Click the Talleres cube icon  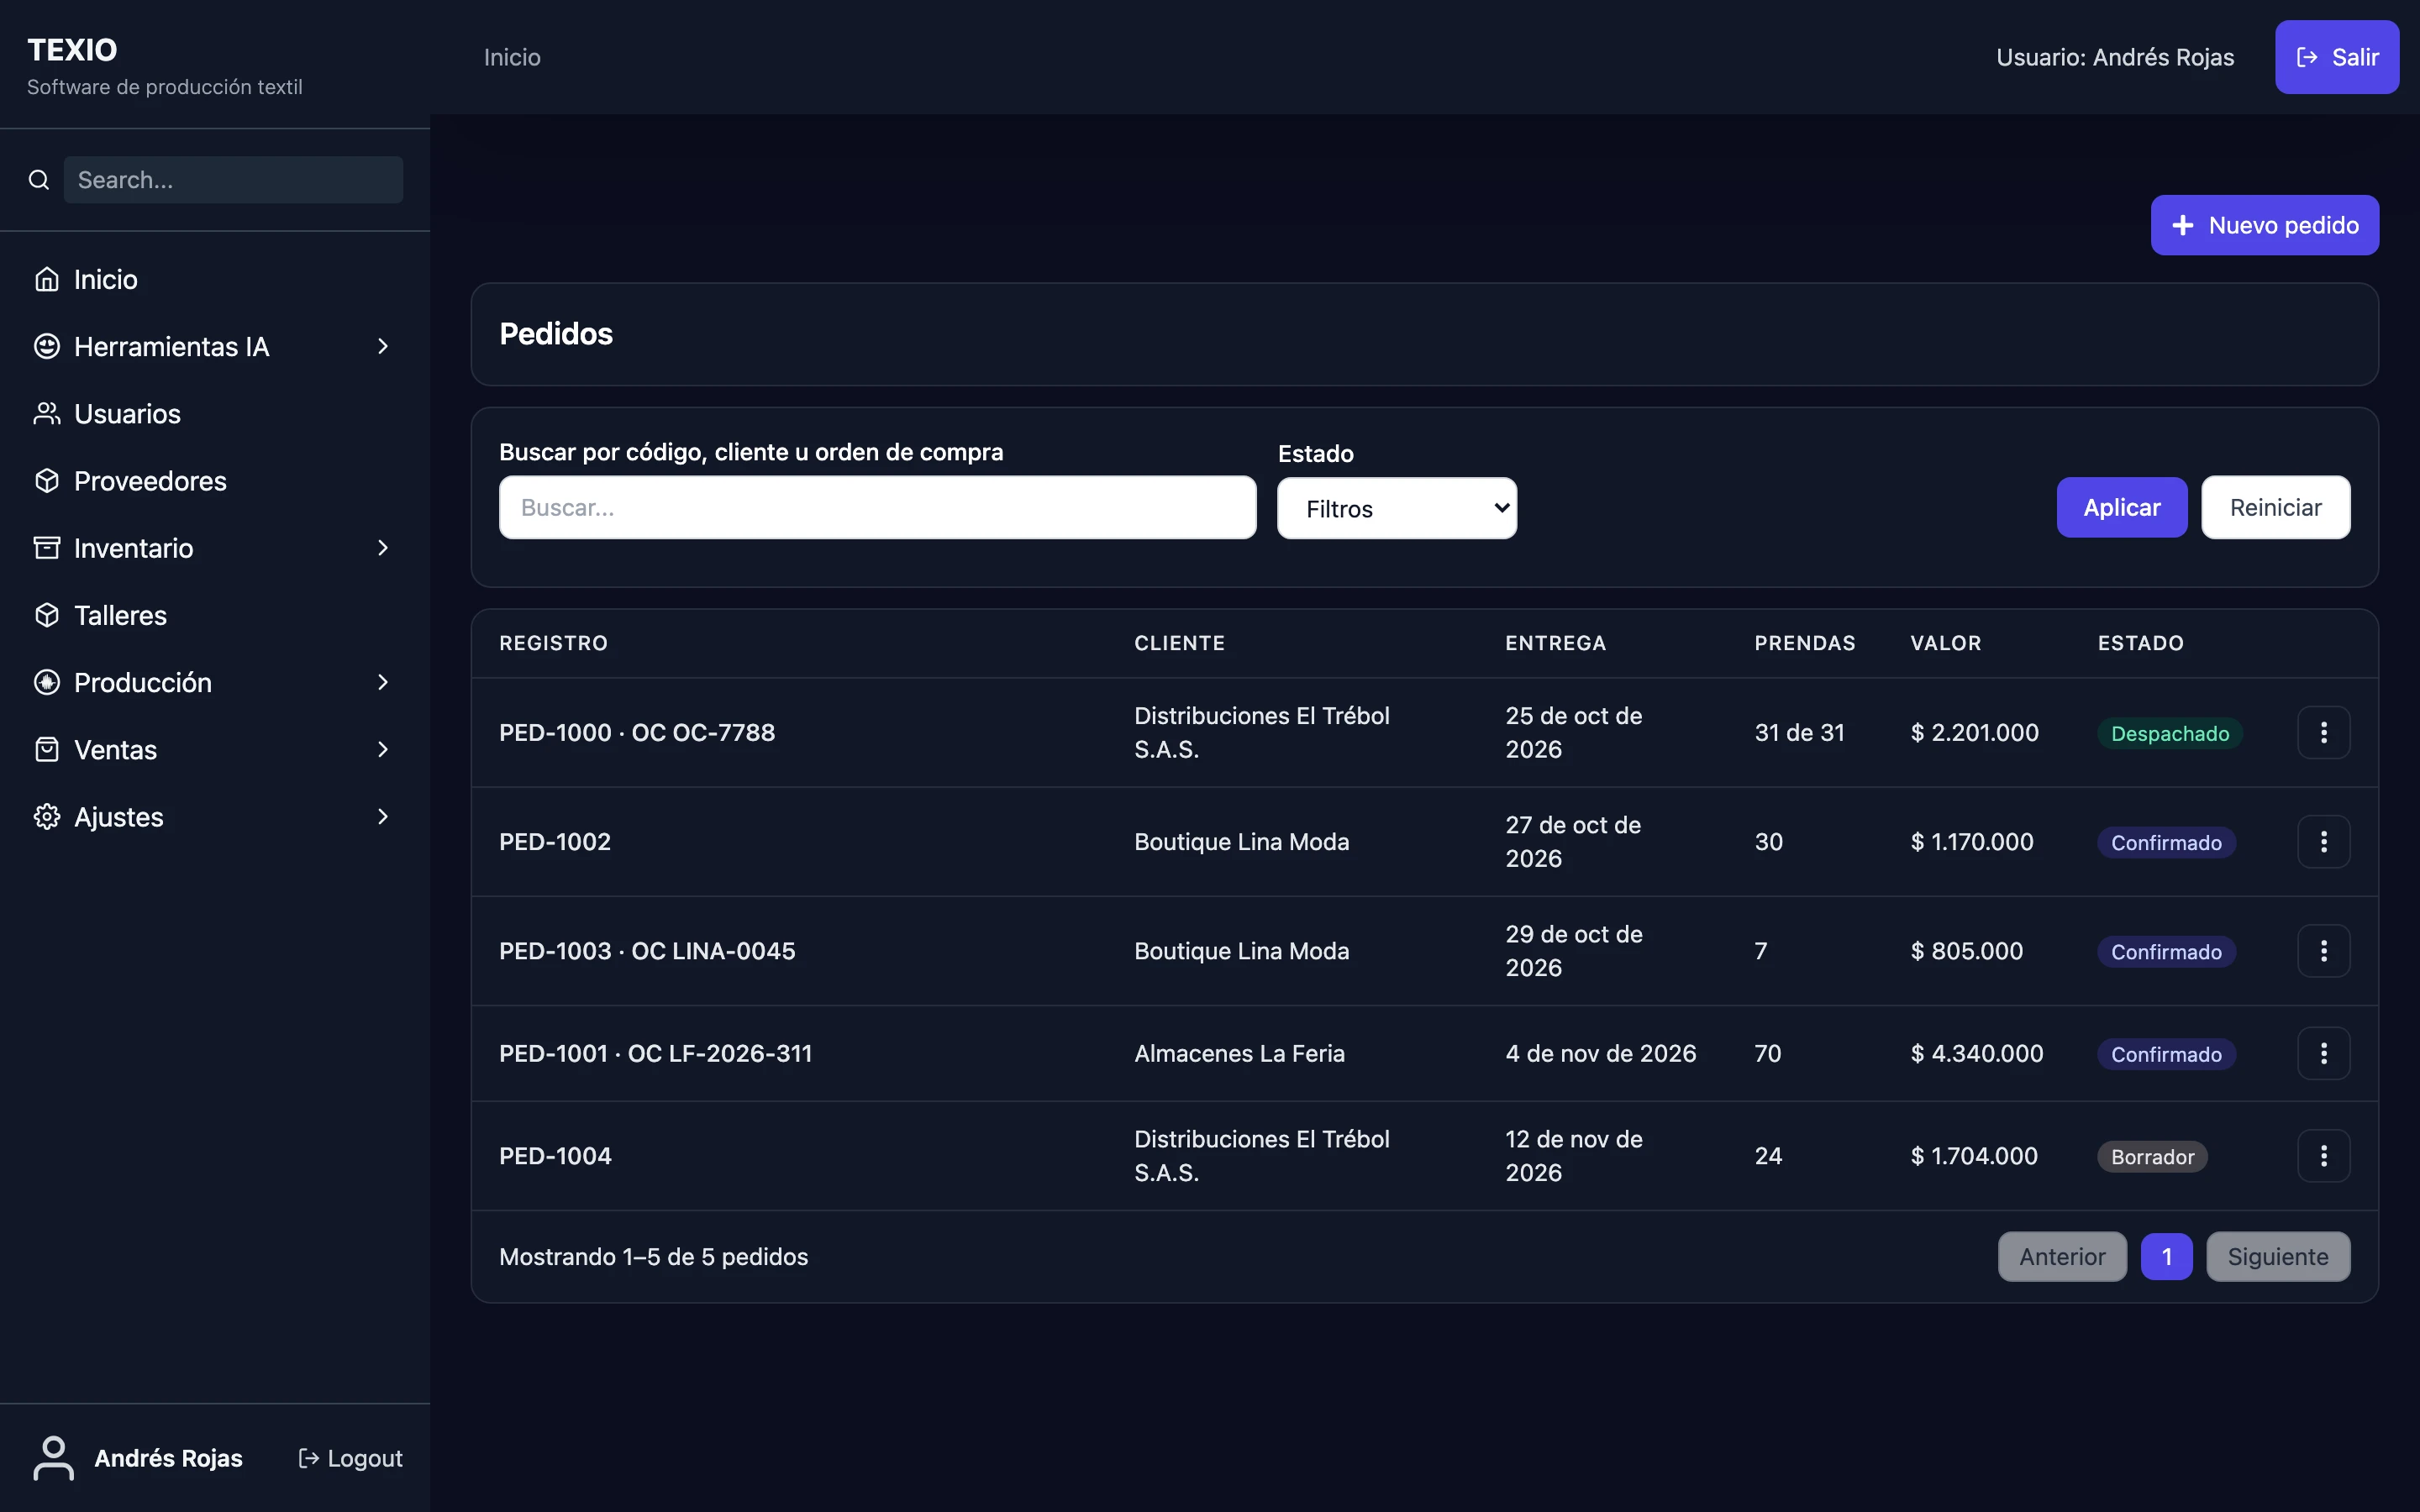[47, 615]
